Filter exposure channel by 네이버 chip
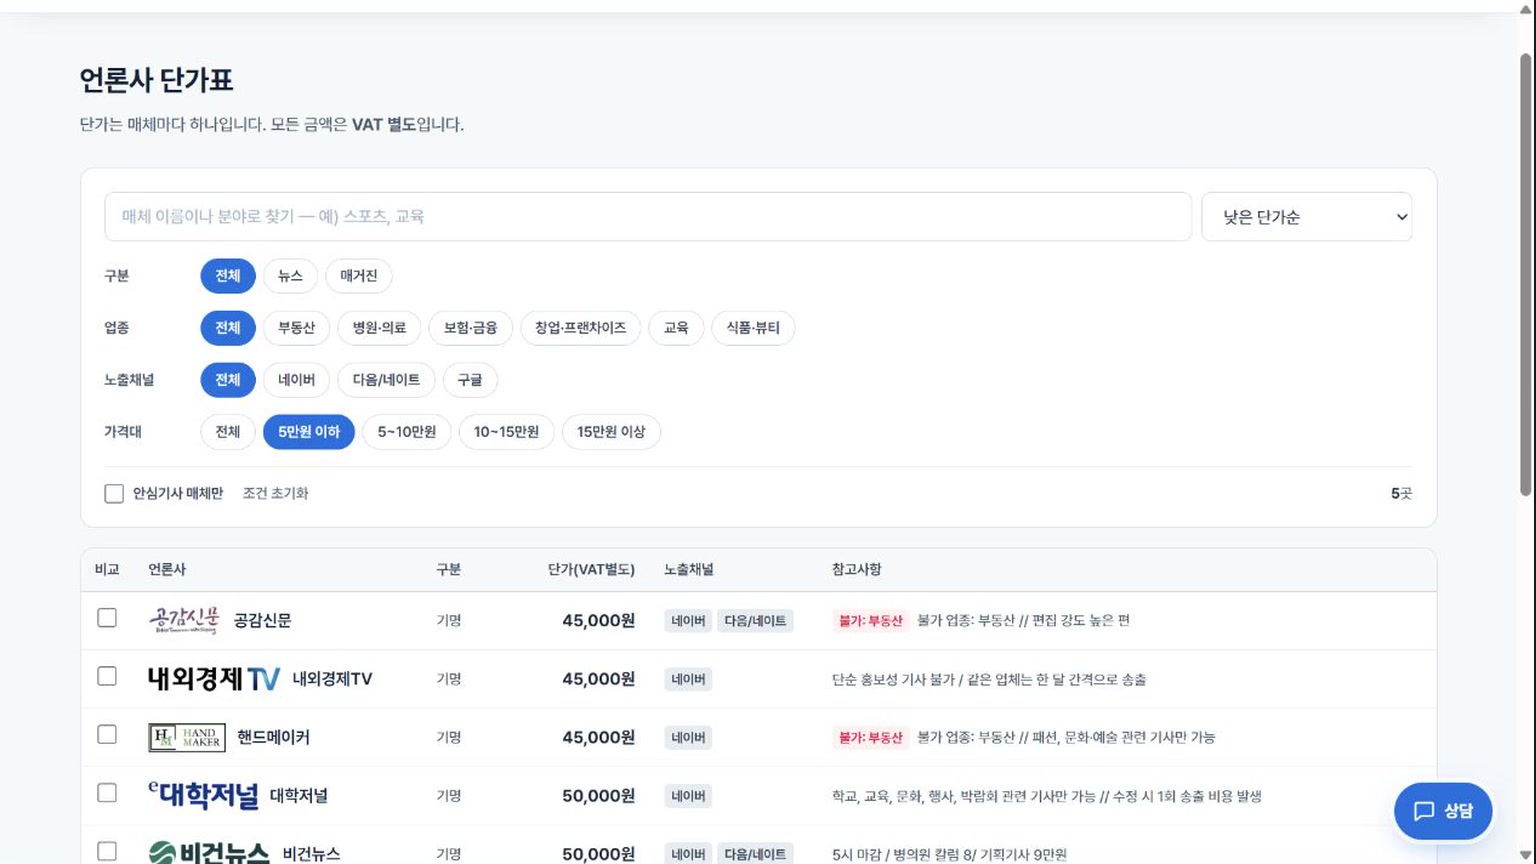This screenshot has height=864, width=1536. (296, 380)
